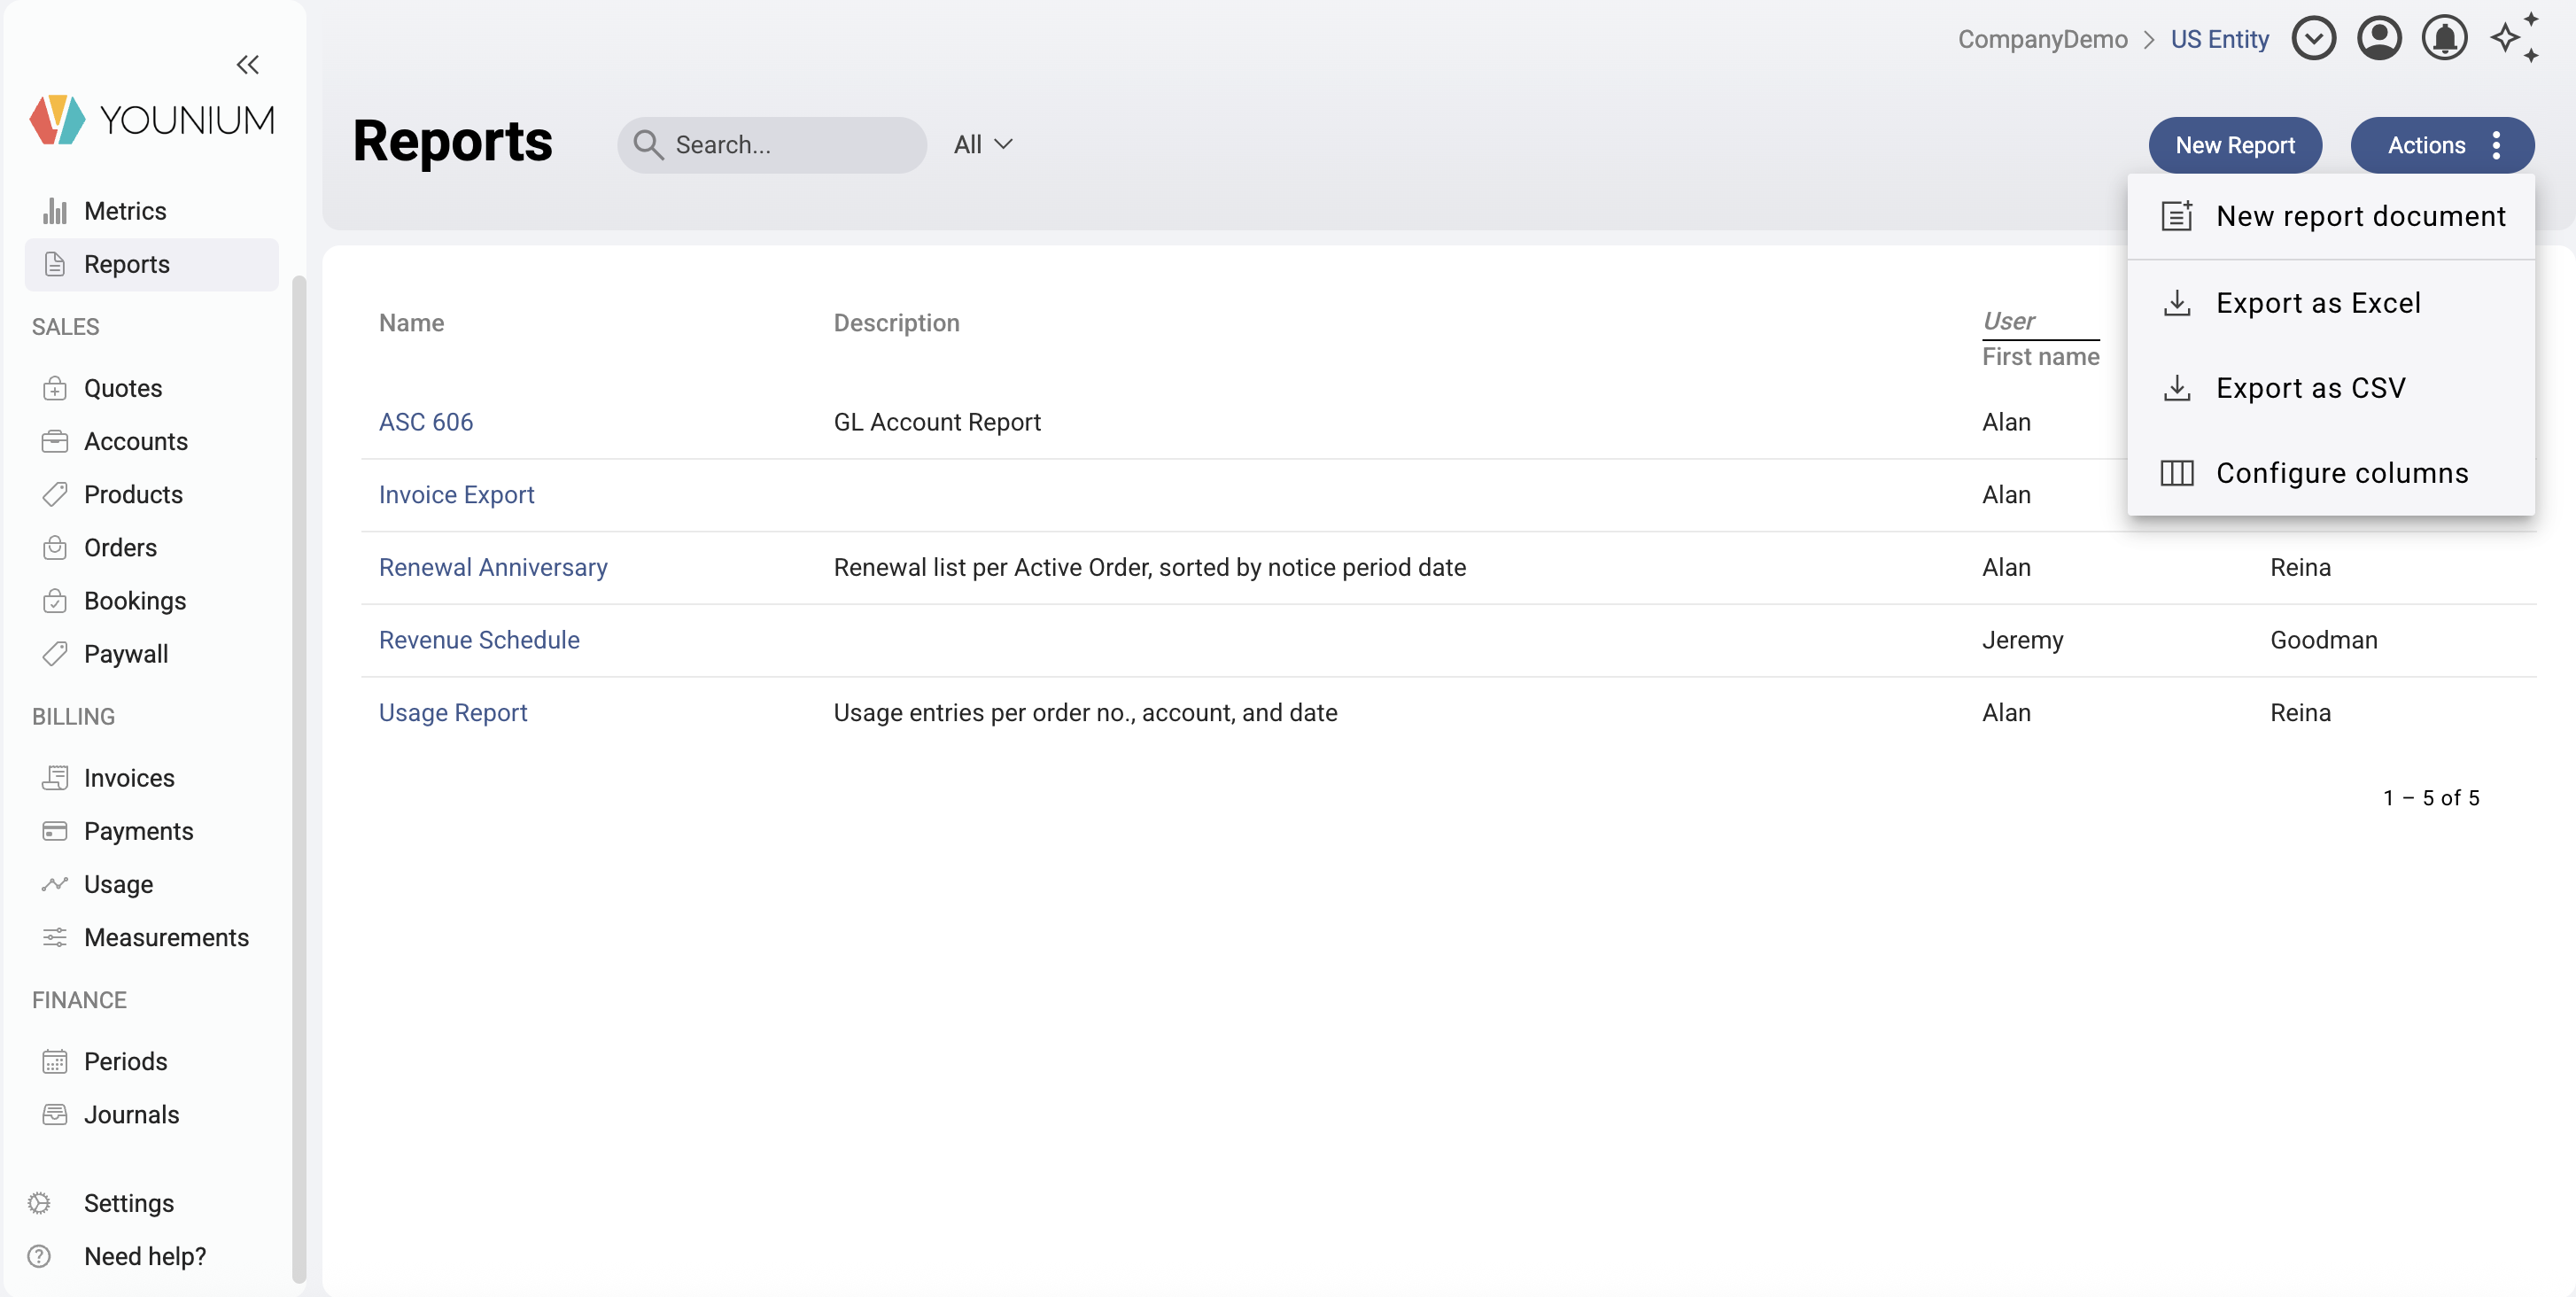The image size is (2576, 1297).
Task: Open Metrics from the sidebar
Action: [125, 211]
